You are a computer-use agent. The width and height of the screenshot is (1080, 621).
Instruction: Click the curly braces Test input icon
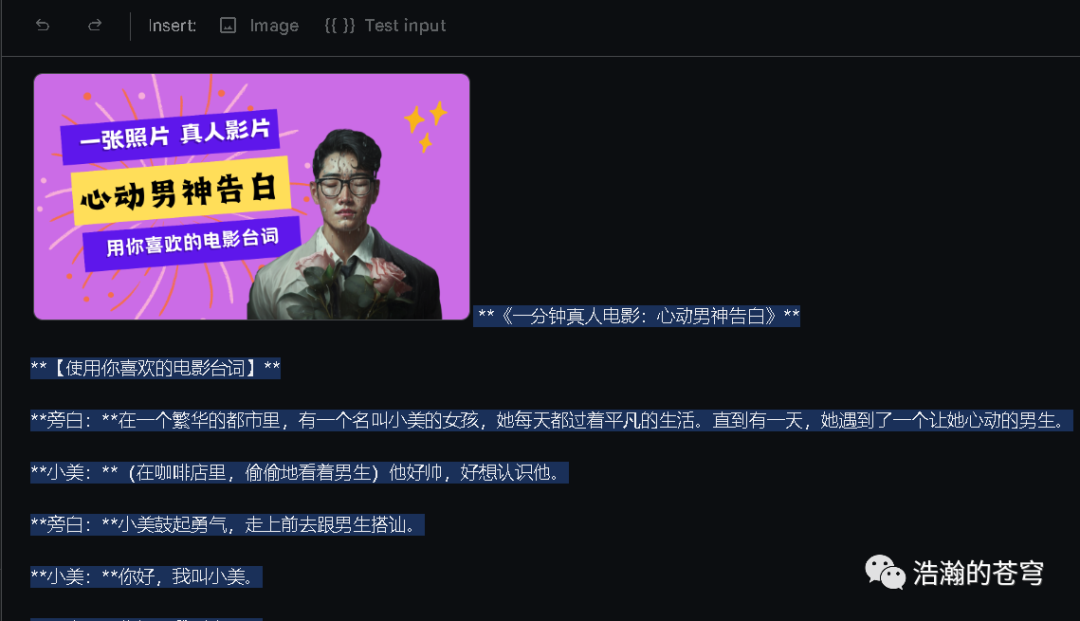340,25
